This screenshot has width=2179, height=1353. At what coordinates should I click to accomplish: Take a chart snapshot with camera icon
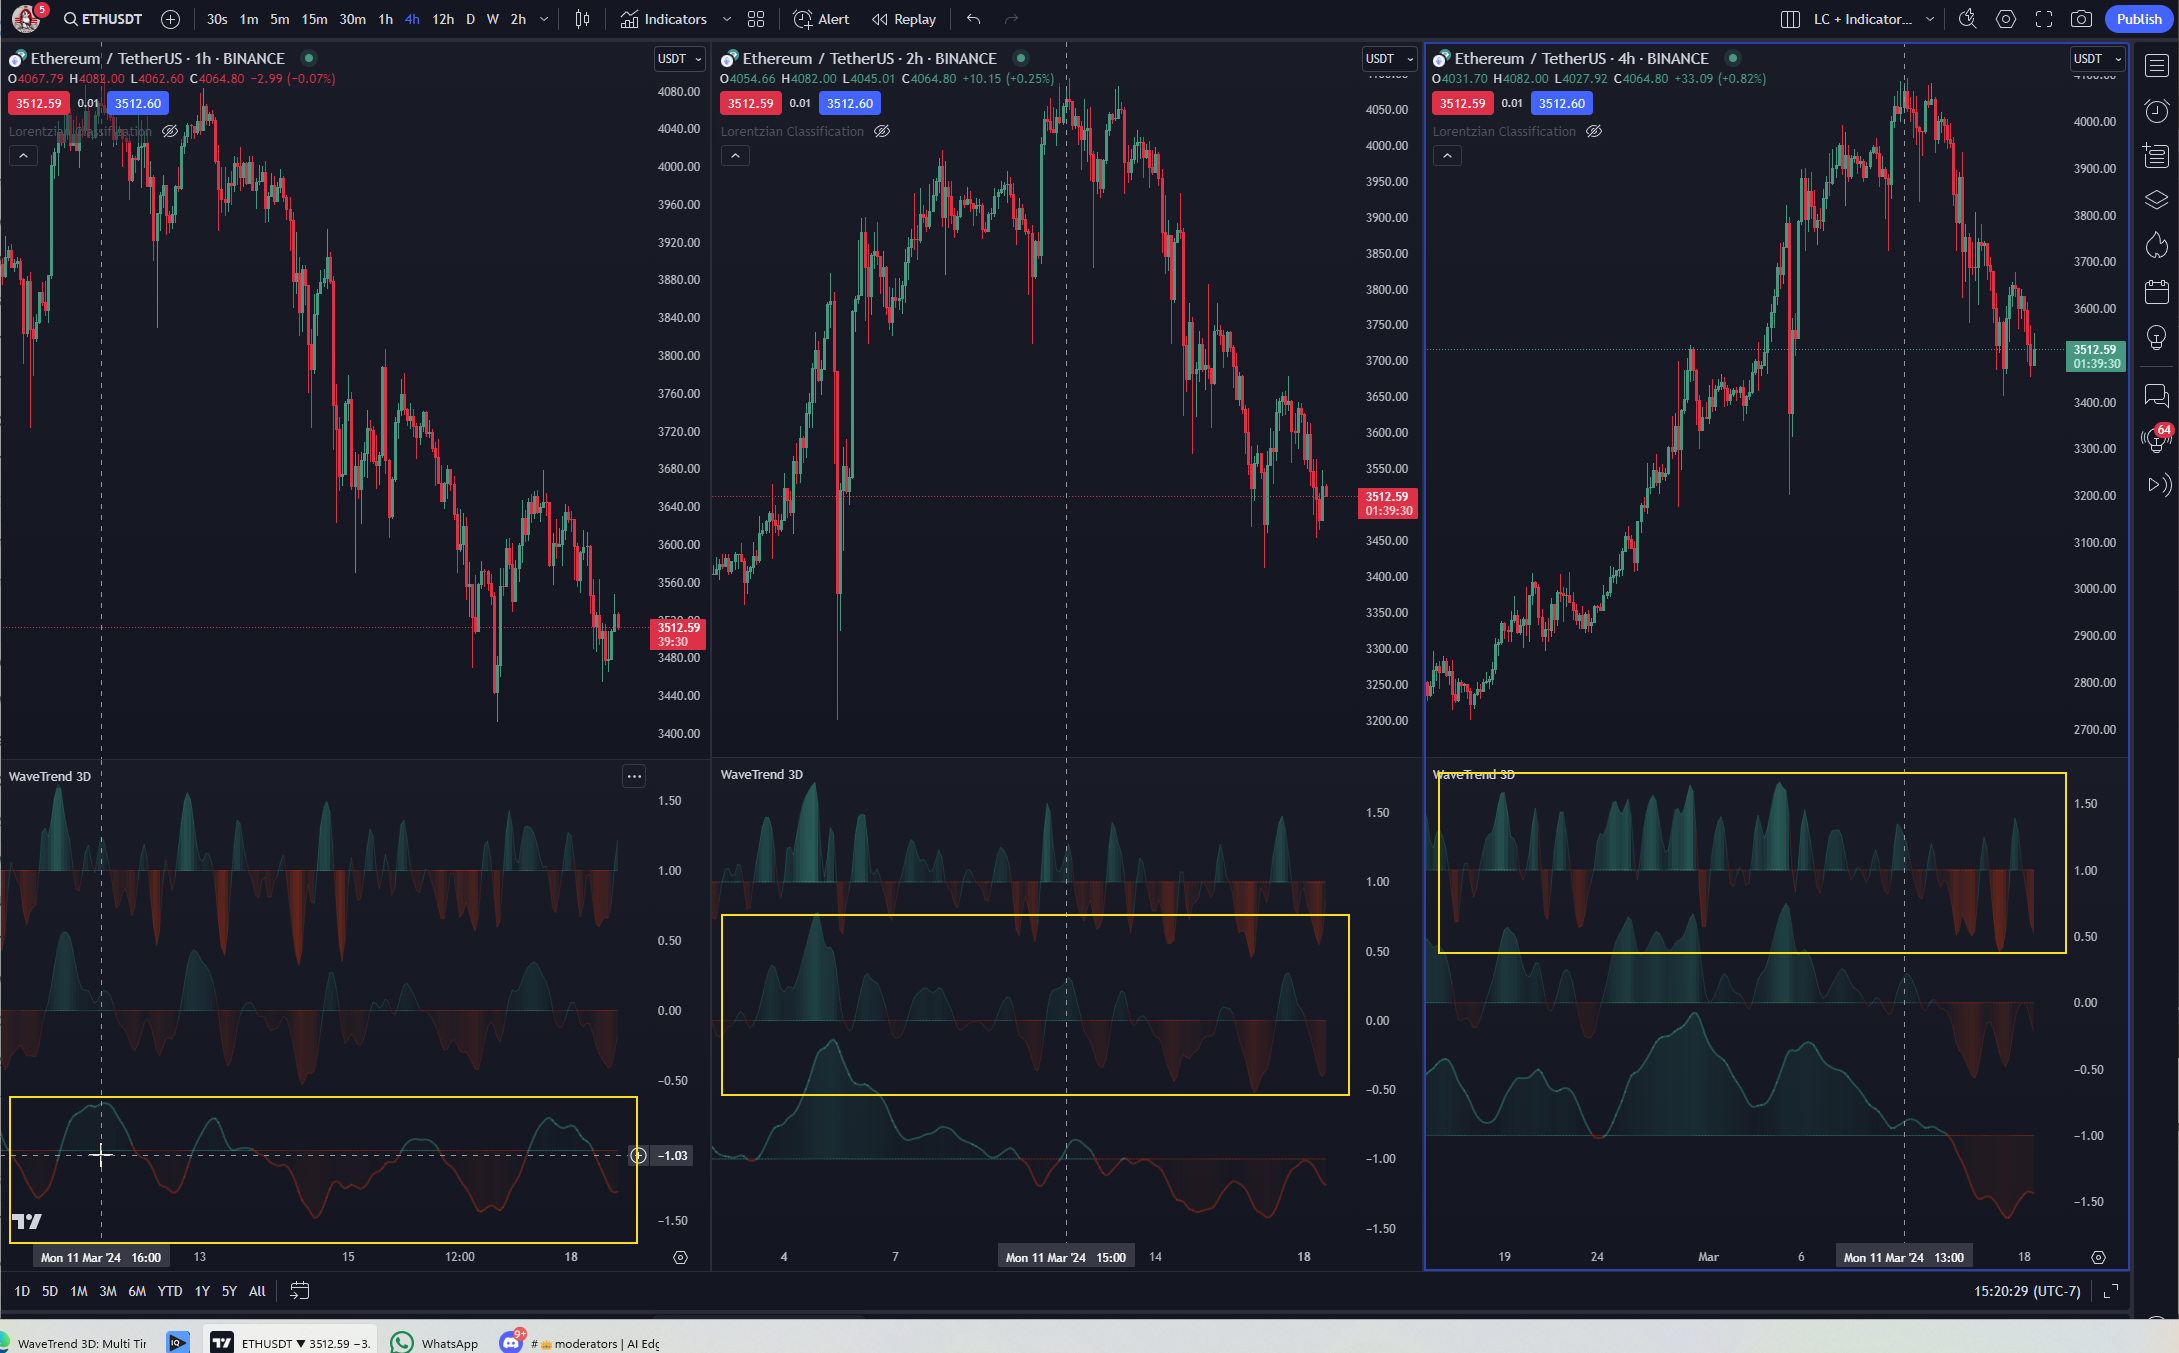(x=2081, y=19)
